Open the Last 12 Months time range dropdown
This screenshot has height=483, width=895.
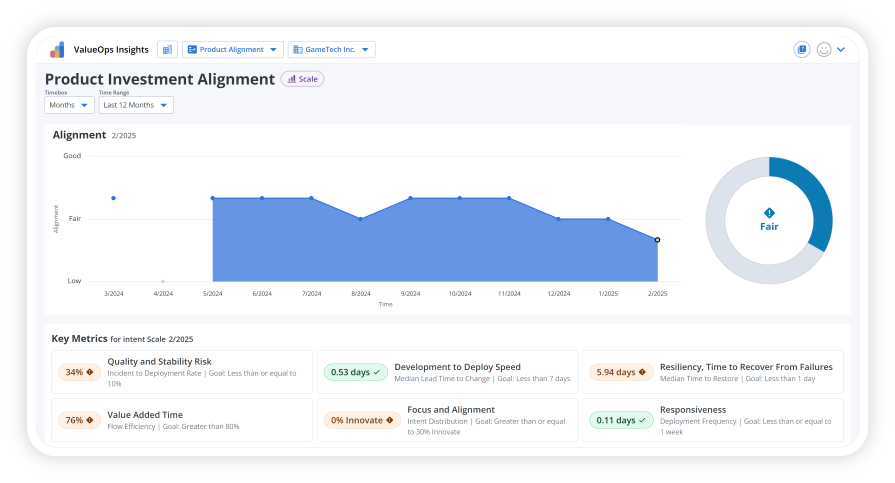click(x=136, y=105)
